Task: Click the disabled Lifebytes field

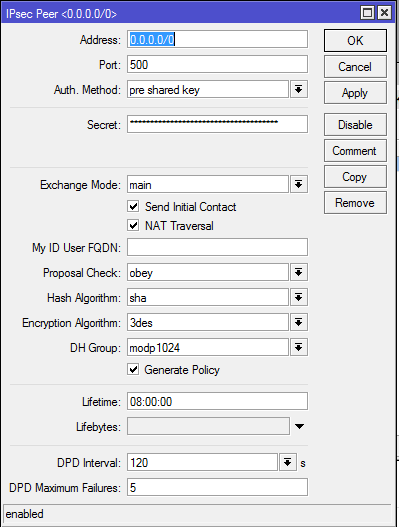Action: [208, 426]
